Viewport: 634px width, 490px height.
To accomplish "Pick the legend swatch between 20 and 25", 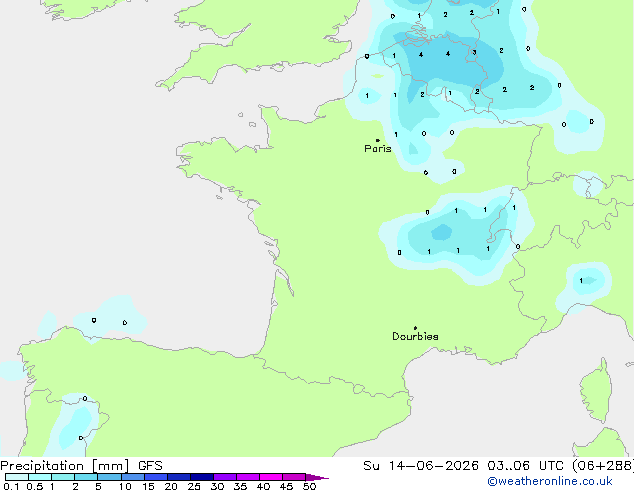I will (x=179, y=477).
